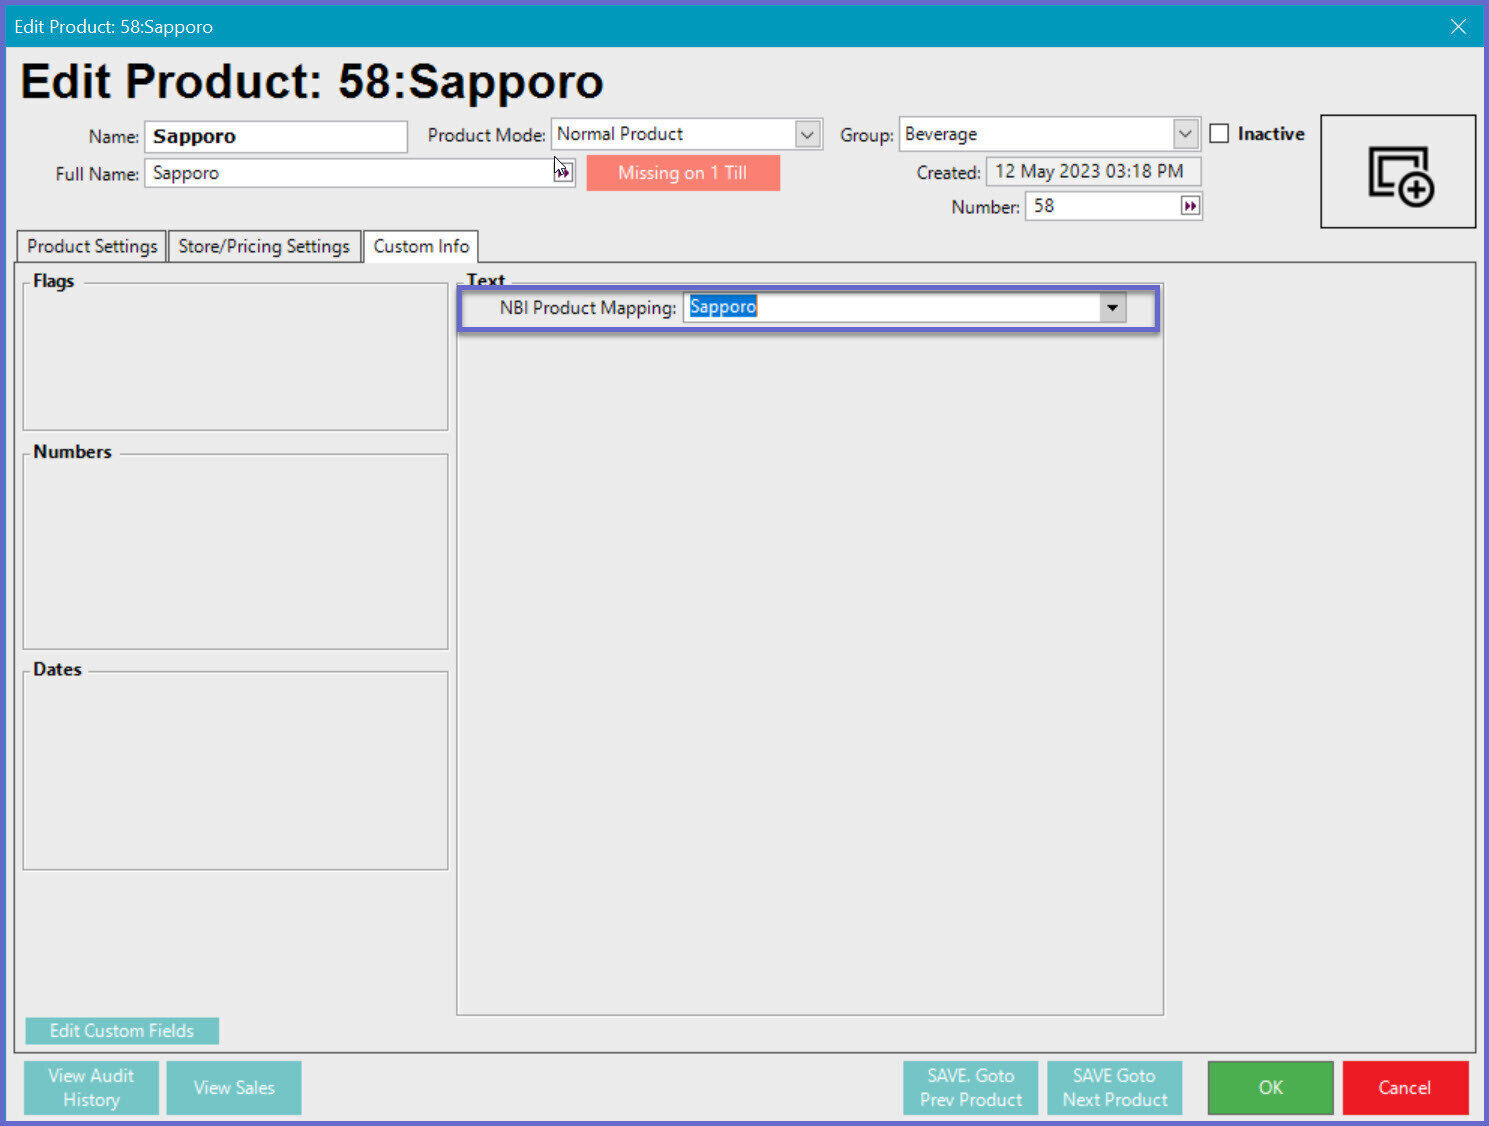Open the Product Mode dropdown
The image size is (1489, 1126).
point(807,134)
